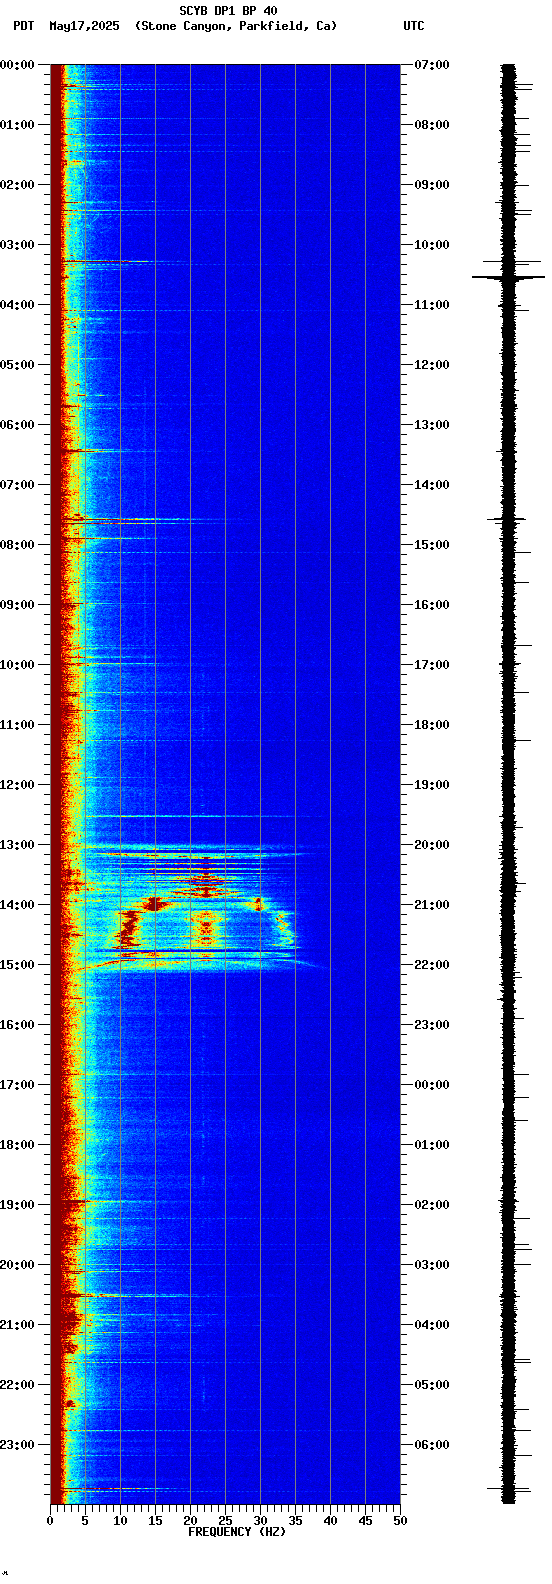Screen dimensions: 552x1584
Task: Click the '14:00' PDT time label
Action: (17, 905)
